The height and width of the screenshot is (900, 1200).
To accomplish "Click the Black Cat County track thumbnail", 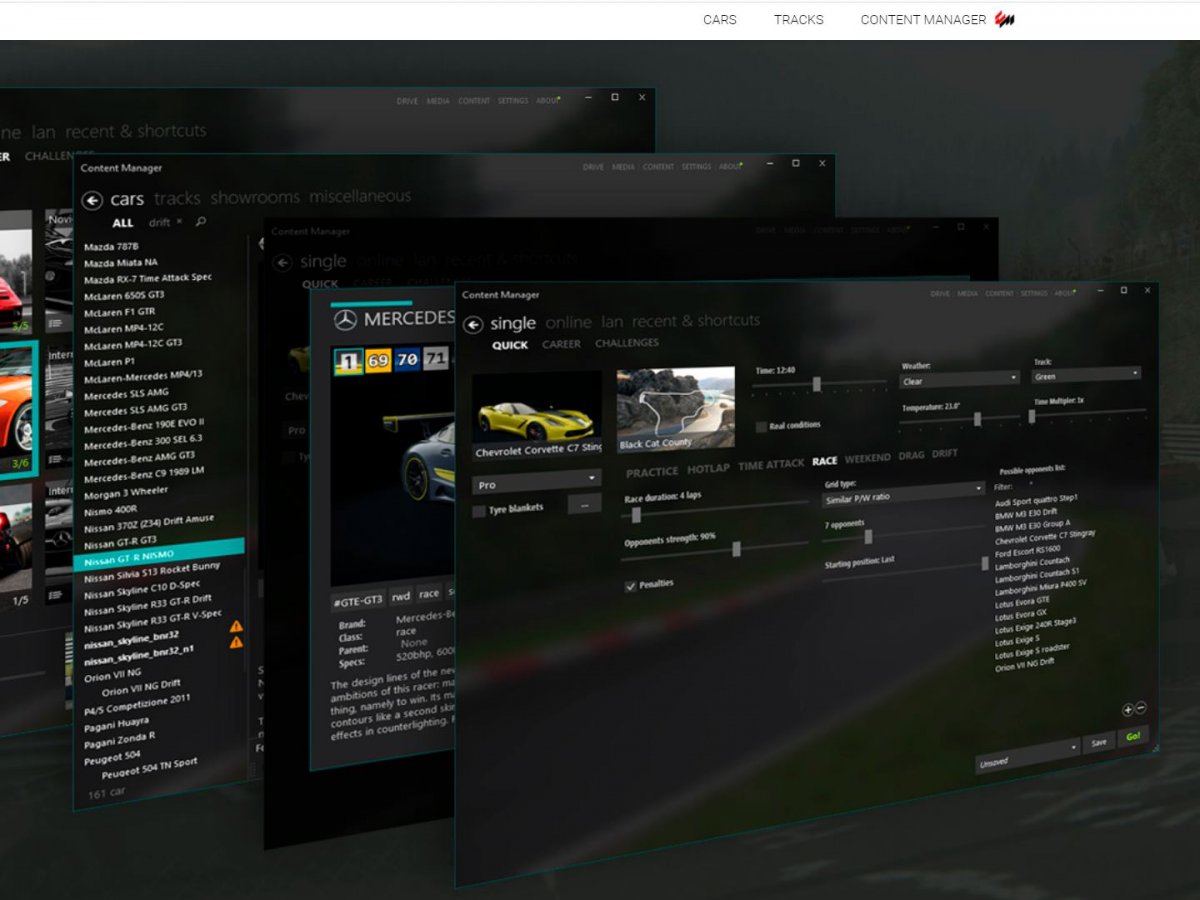I will [676, 408].
